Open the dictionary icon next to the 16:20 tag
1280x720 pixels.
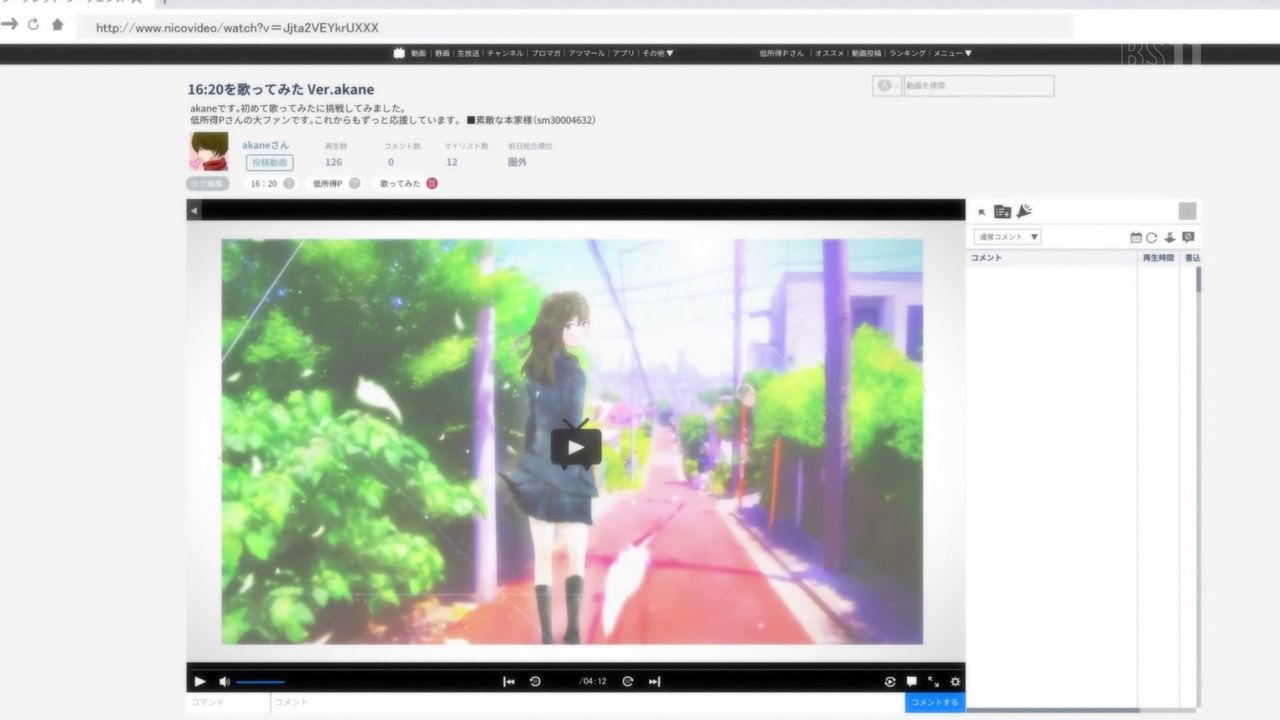[x=289, y=184]
